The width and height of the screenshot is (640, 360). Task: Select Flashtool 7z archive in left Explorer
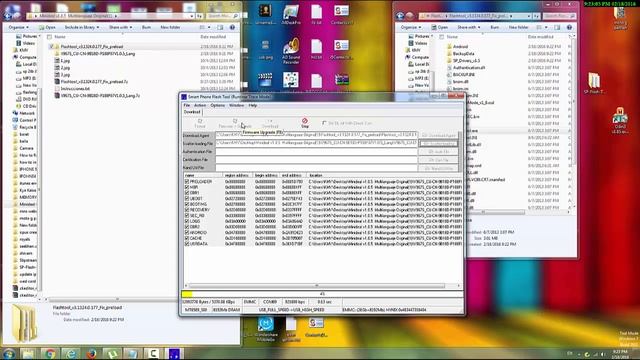point(94,82)
